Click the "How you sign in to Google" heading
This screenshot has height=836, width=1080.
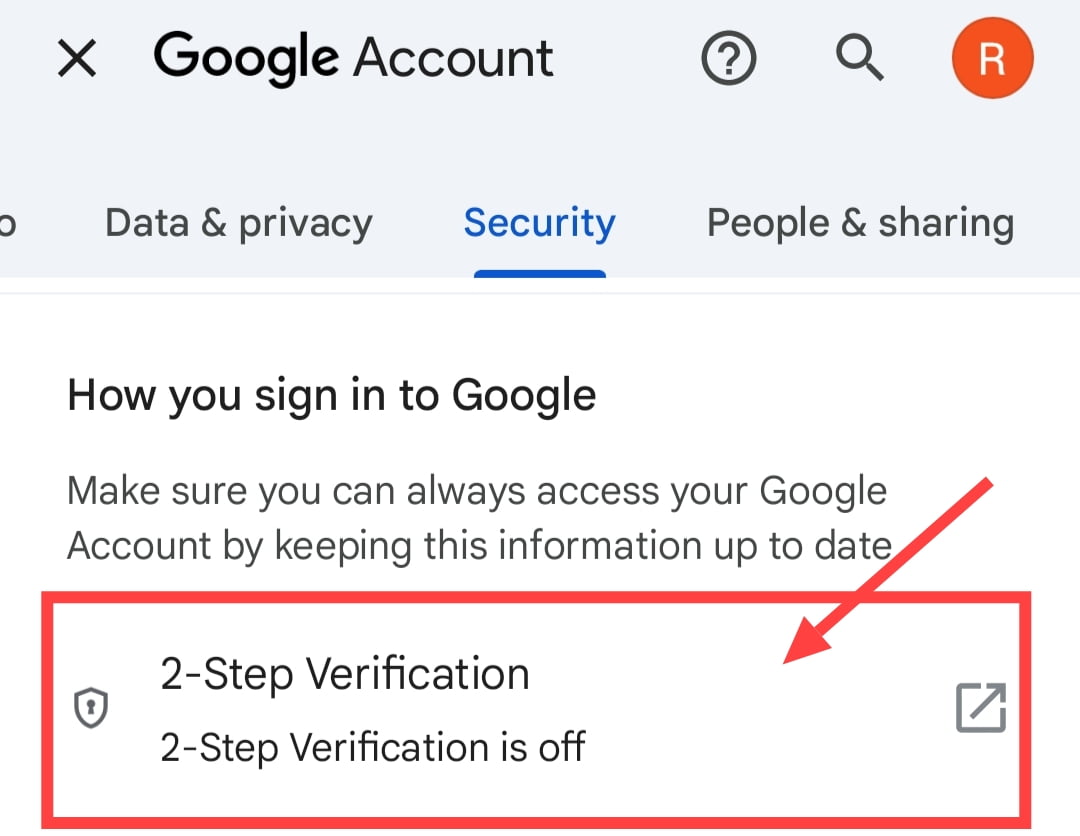click(x=331, y=396)
